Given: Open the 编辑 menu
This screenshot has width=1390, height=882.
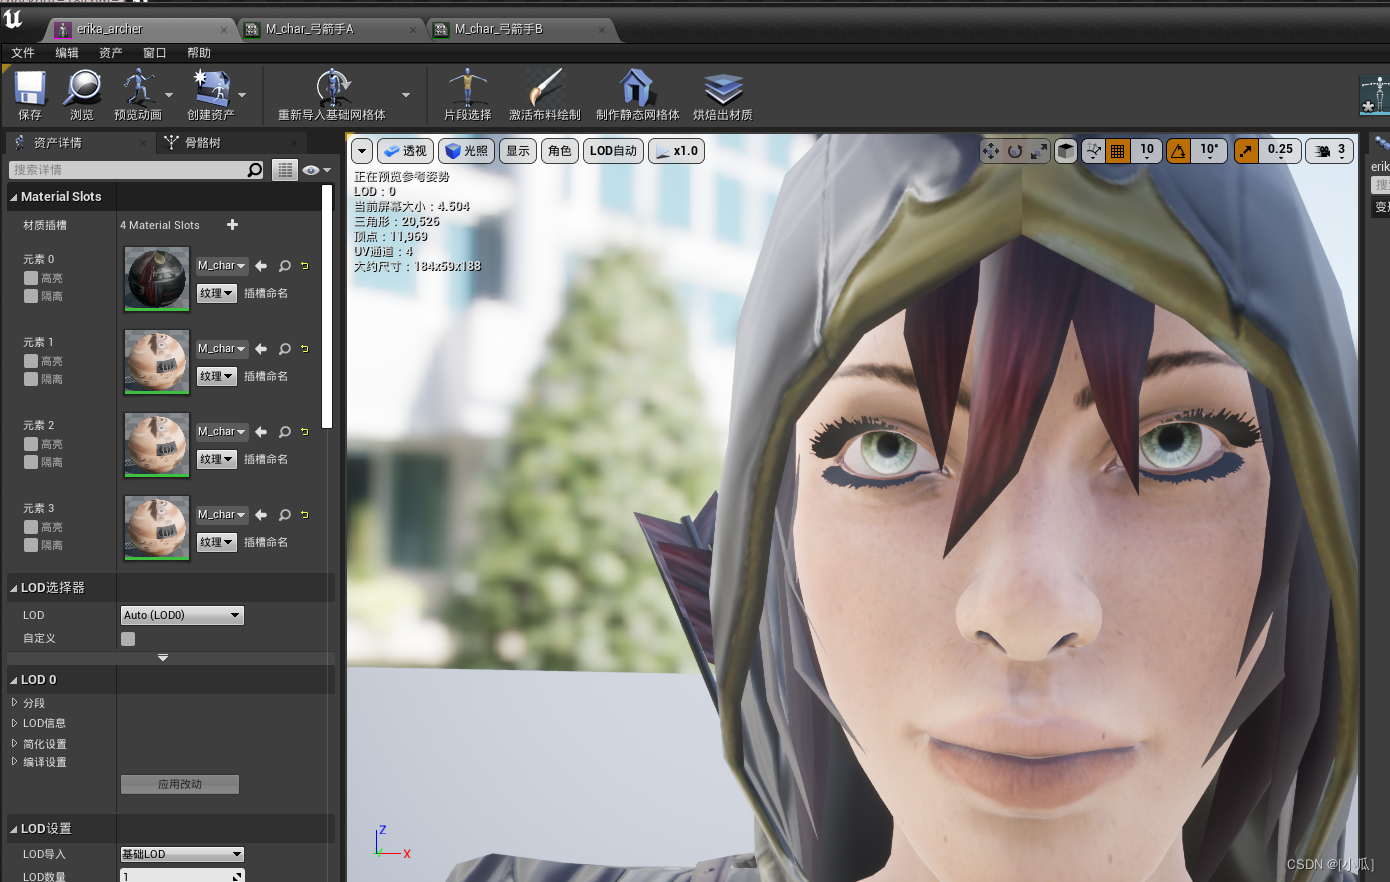Looking at the screenshot, I should coord(67,53).
